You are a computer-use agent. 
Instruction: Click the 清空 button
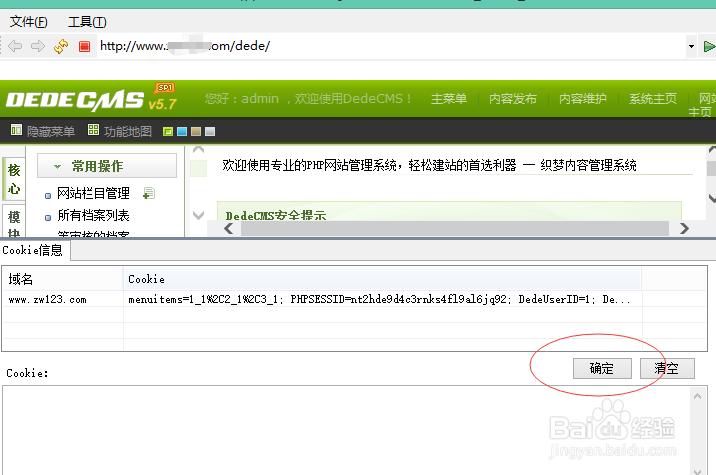tap(667, 368)
